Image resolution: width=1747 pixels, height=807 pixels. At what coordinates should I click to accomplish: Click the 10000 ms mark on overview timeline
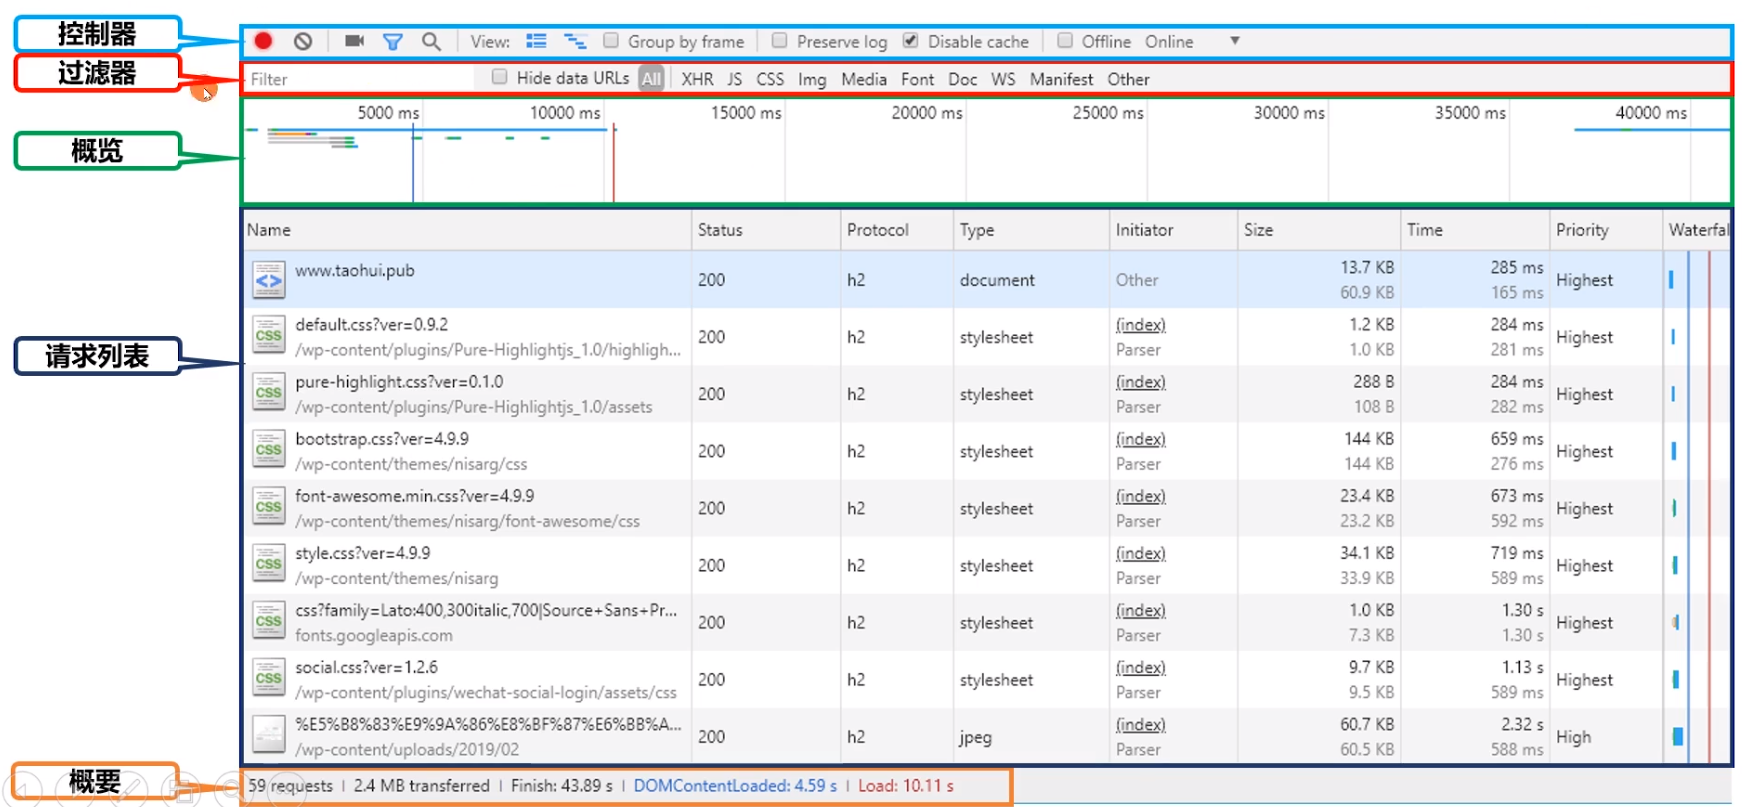565,113
